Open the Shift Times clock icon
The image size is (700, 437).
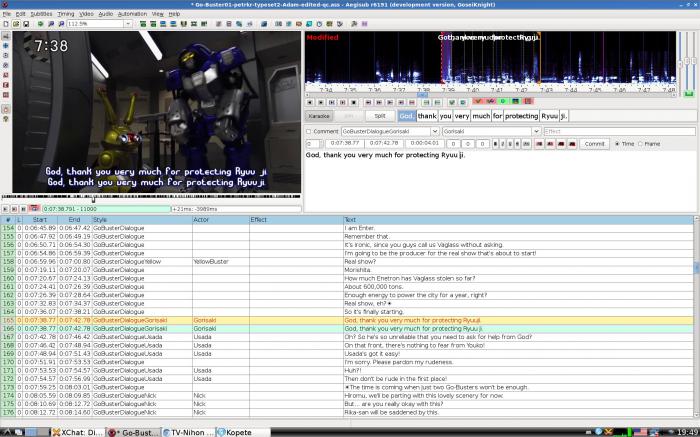click(319, 24)
